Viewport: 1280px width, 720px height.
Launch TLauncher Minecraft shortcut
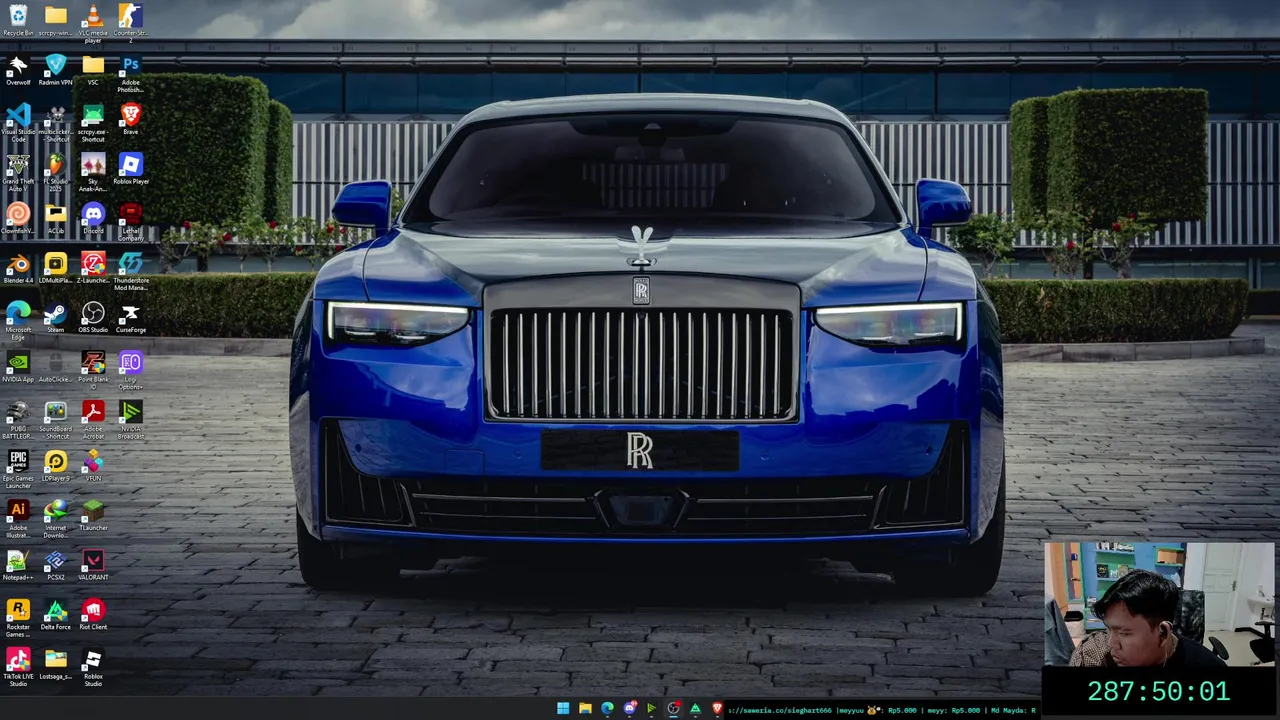click(x=93, y=515)
